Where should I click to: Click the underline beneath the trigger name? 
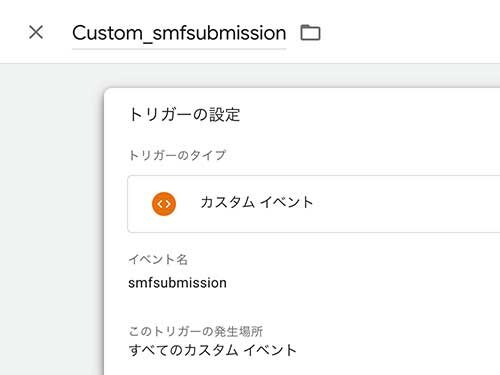click(x=179, y=49)
